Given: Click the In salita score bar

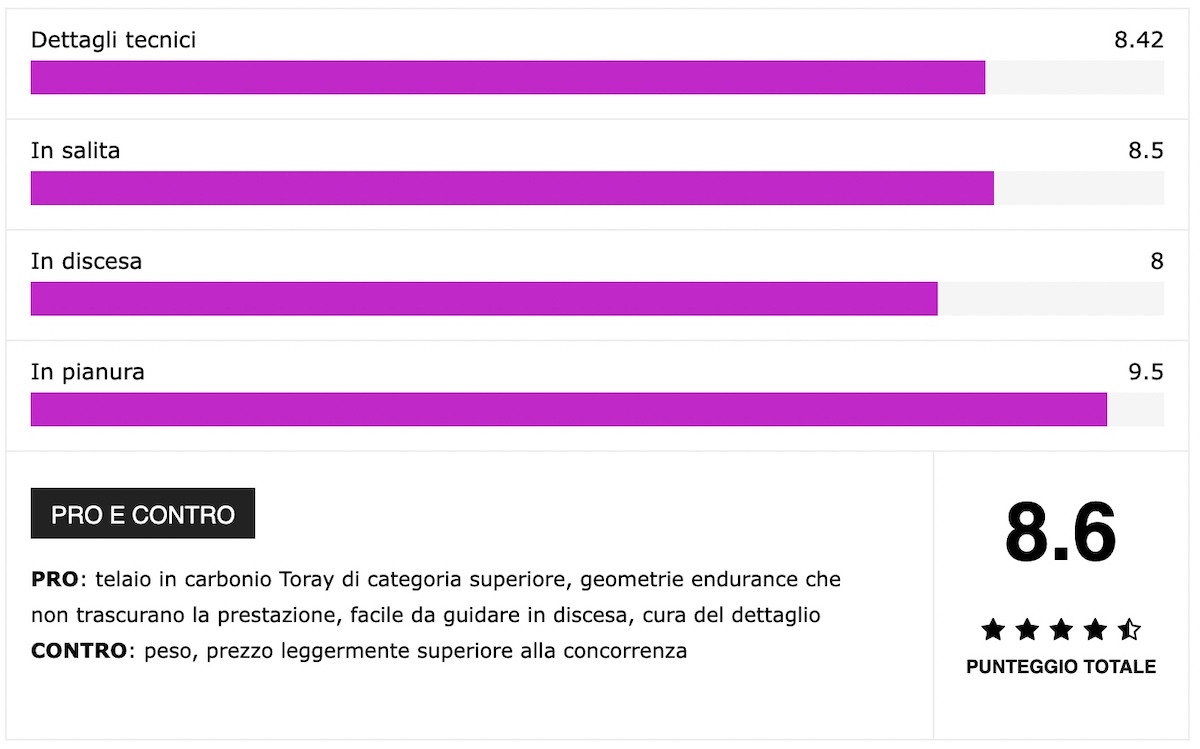Looking at the screenshot, I should tap(597, 188).
